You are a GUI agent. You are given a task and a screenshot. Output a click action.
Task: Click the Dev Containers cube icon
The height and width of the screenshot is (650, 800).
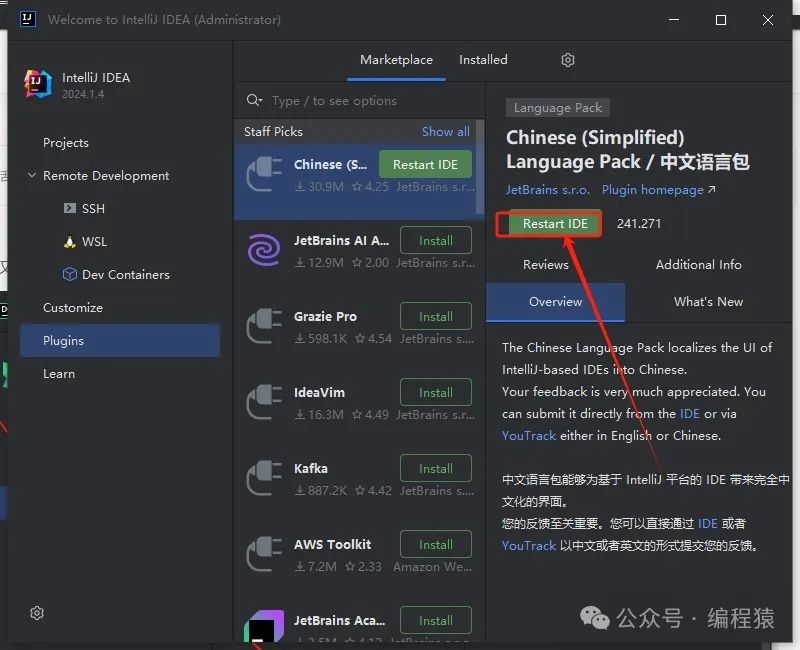point(70,275)
